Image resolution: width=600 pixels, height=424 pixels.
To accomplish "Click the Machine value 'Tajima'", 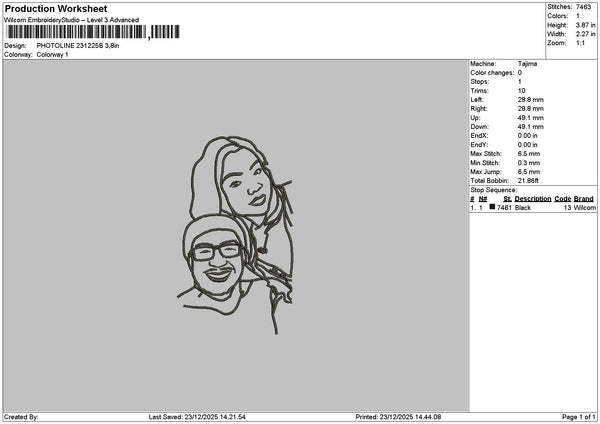I will [527, 64].
